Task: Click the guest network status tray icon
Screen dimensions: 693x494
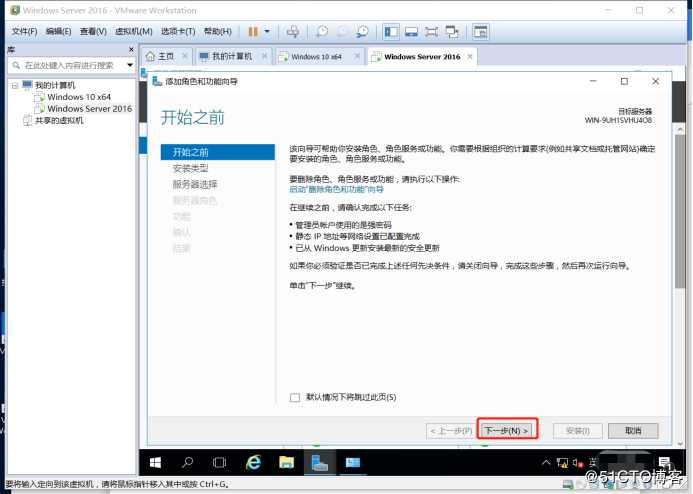Action: tap(562, 463)
